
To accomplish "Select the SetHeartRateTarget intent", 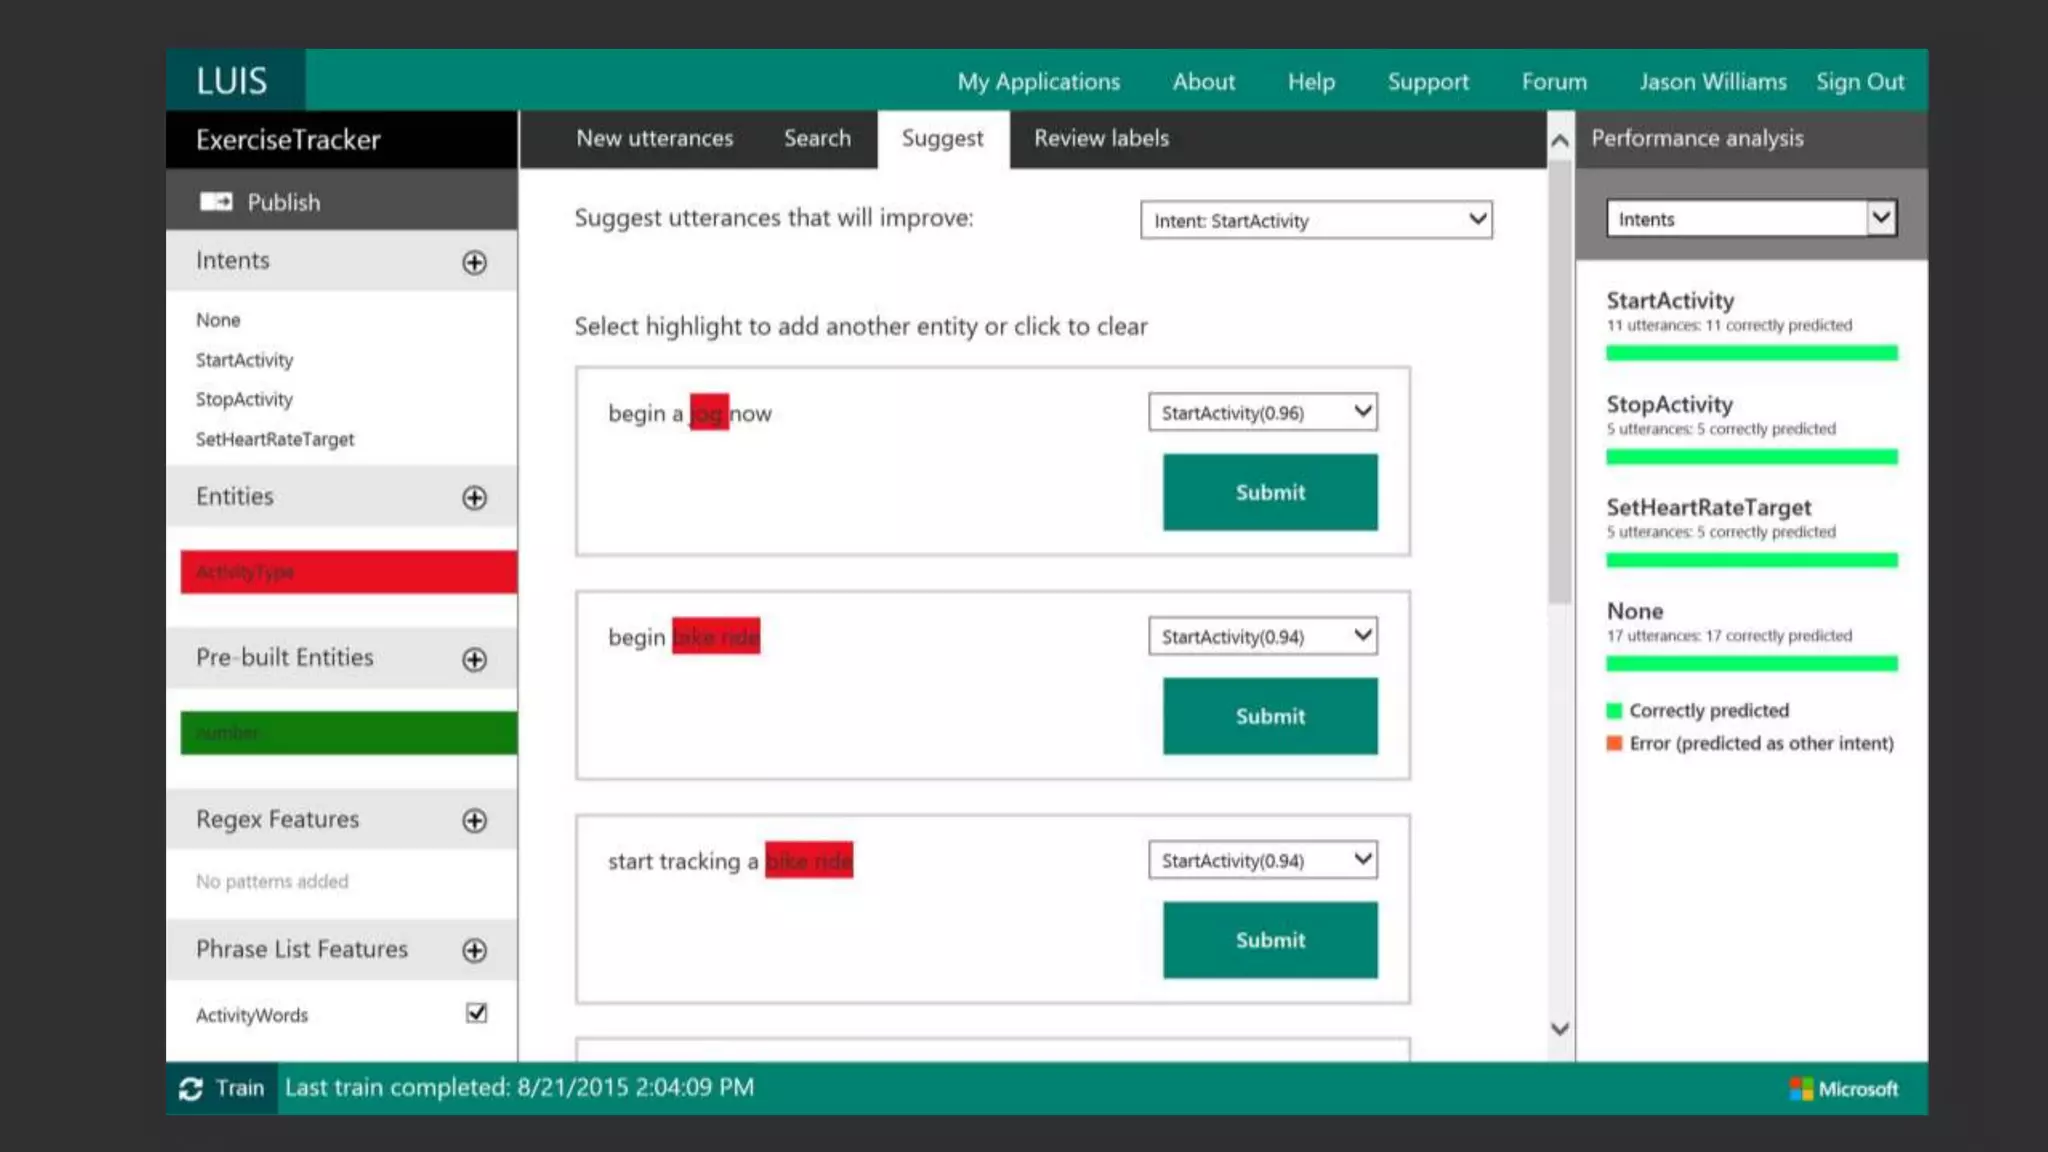I will tap(275, 439).
